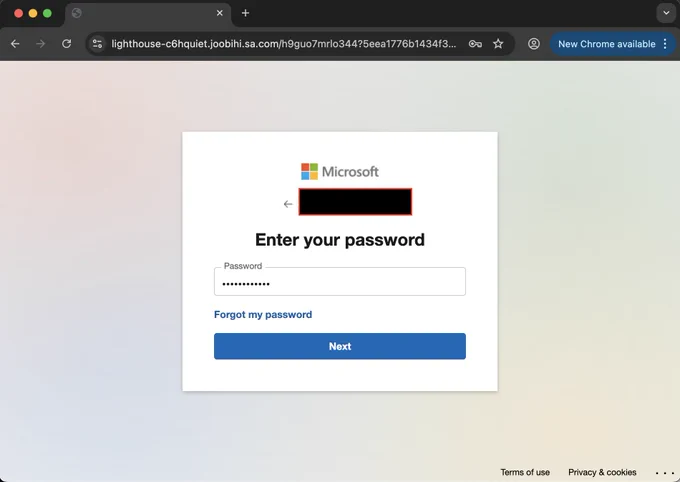The width and height of the screenshot is (680, 482).
Task: Click the browser forward arrow
Action: pos(40,44)
